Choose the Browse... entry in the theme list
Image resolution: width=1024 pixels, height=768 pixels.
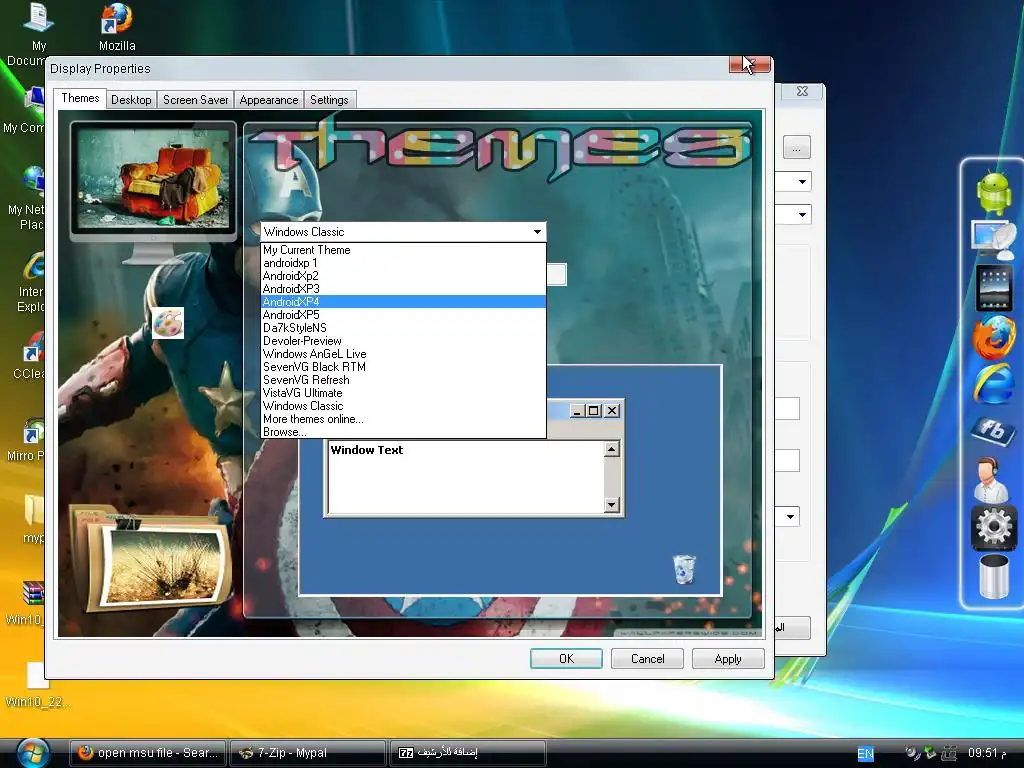point(404,432)
